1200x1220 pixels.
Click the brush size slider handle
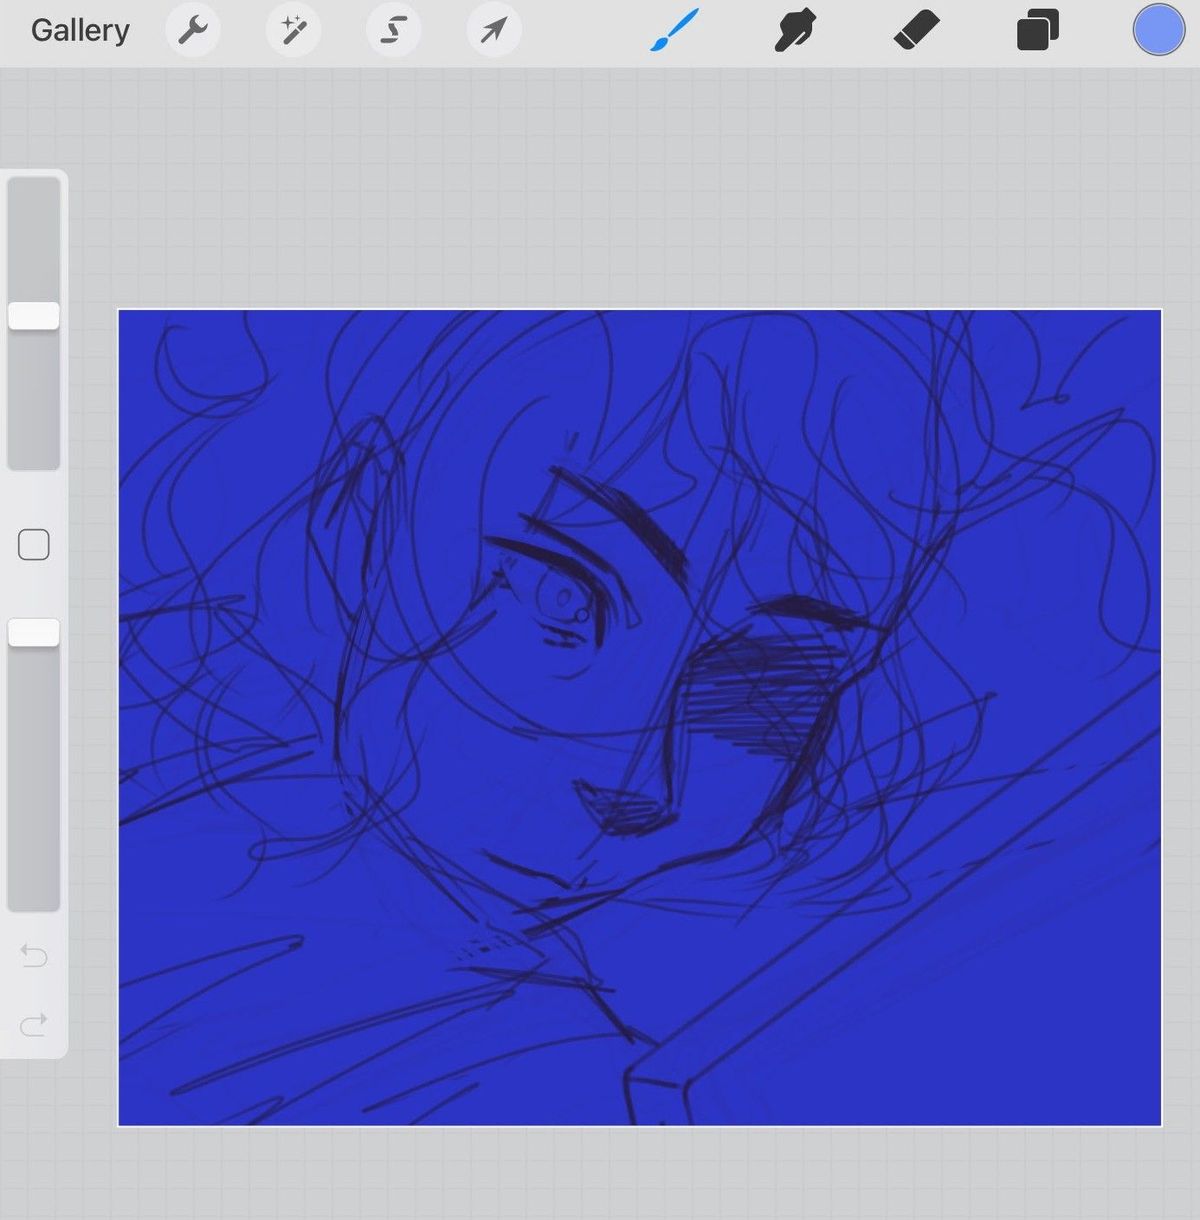34,316
